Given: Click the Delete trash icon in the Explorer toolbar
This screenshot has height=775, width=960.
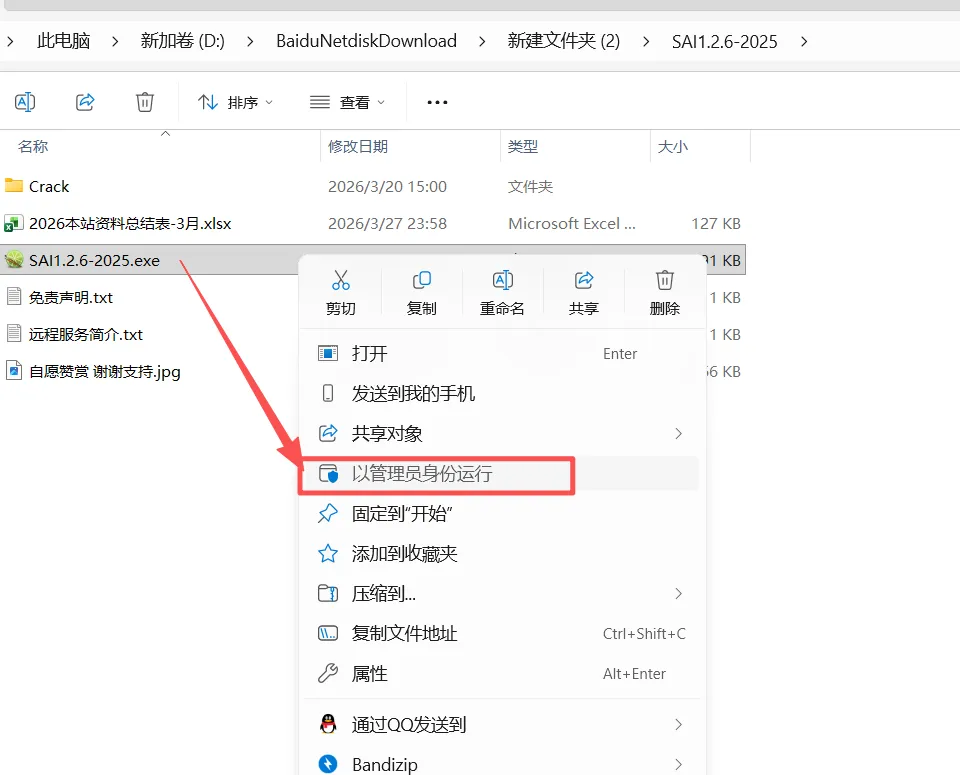Looking at the screenshot, I should coord(144,102).
